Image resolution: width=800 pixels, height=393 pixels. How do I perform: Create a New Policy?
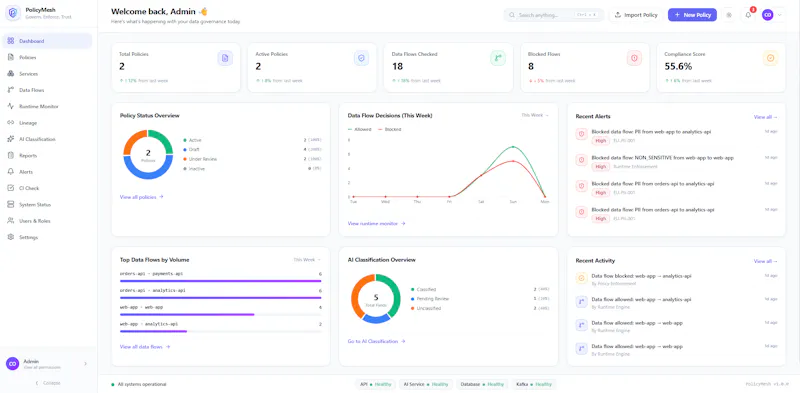point(692,15)
